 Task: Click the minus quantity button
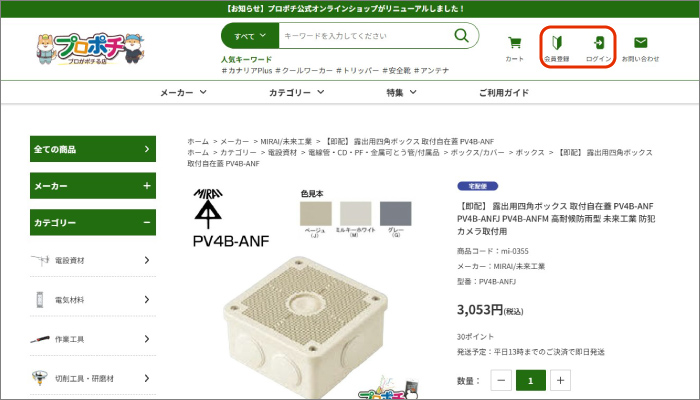pyautogui.click(x=501, y=380)
